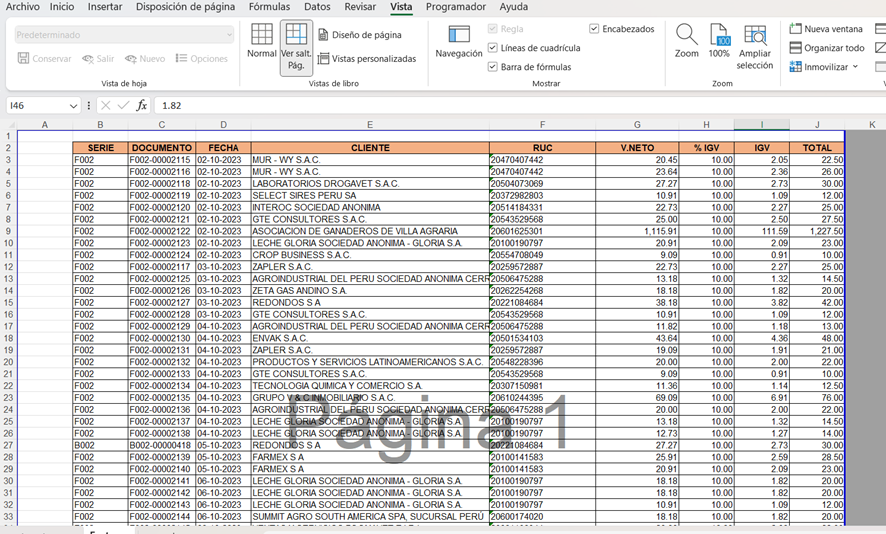Image resolution: width=886 pixels, height=534 pixels.
Task: Click Organizar todo button
Action: tap(827, 48)
